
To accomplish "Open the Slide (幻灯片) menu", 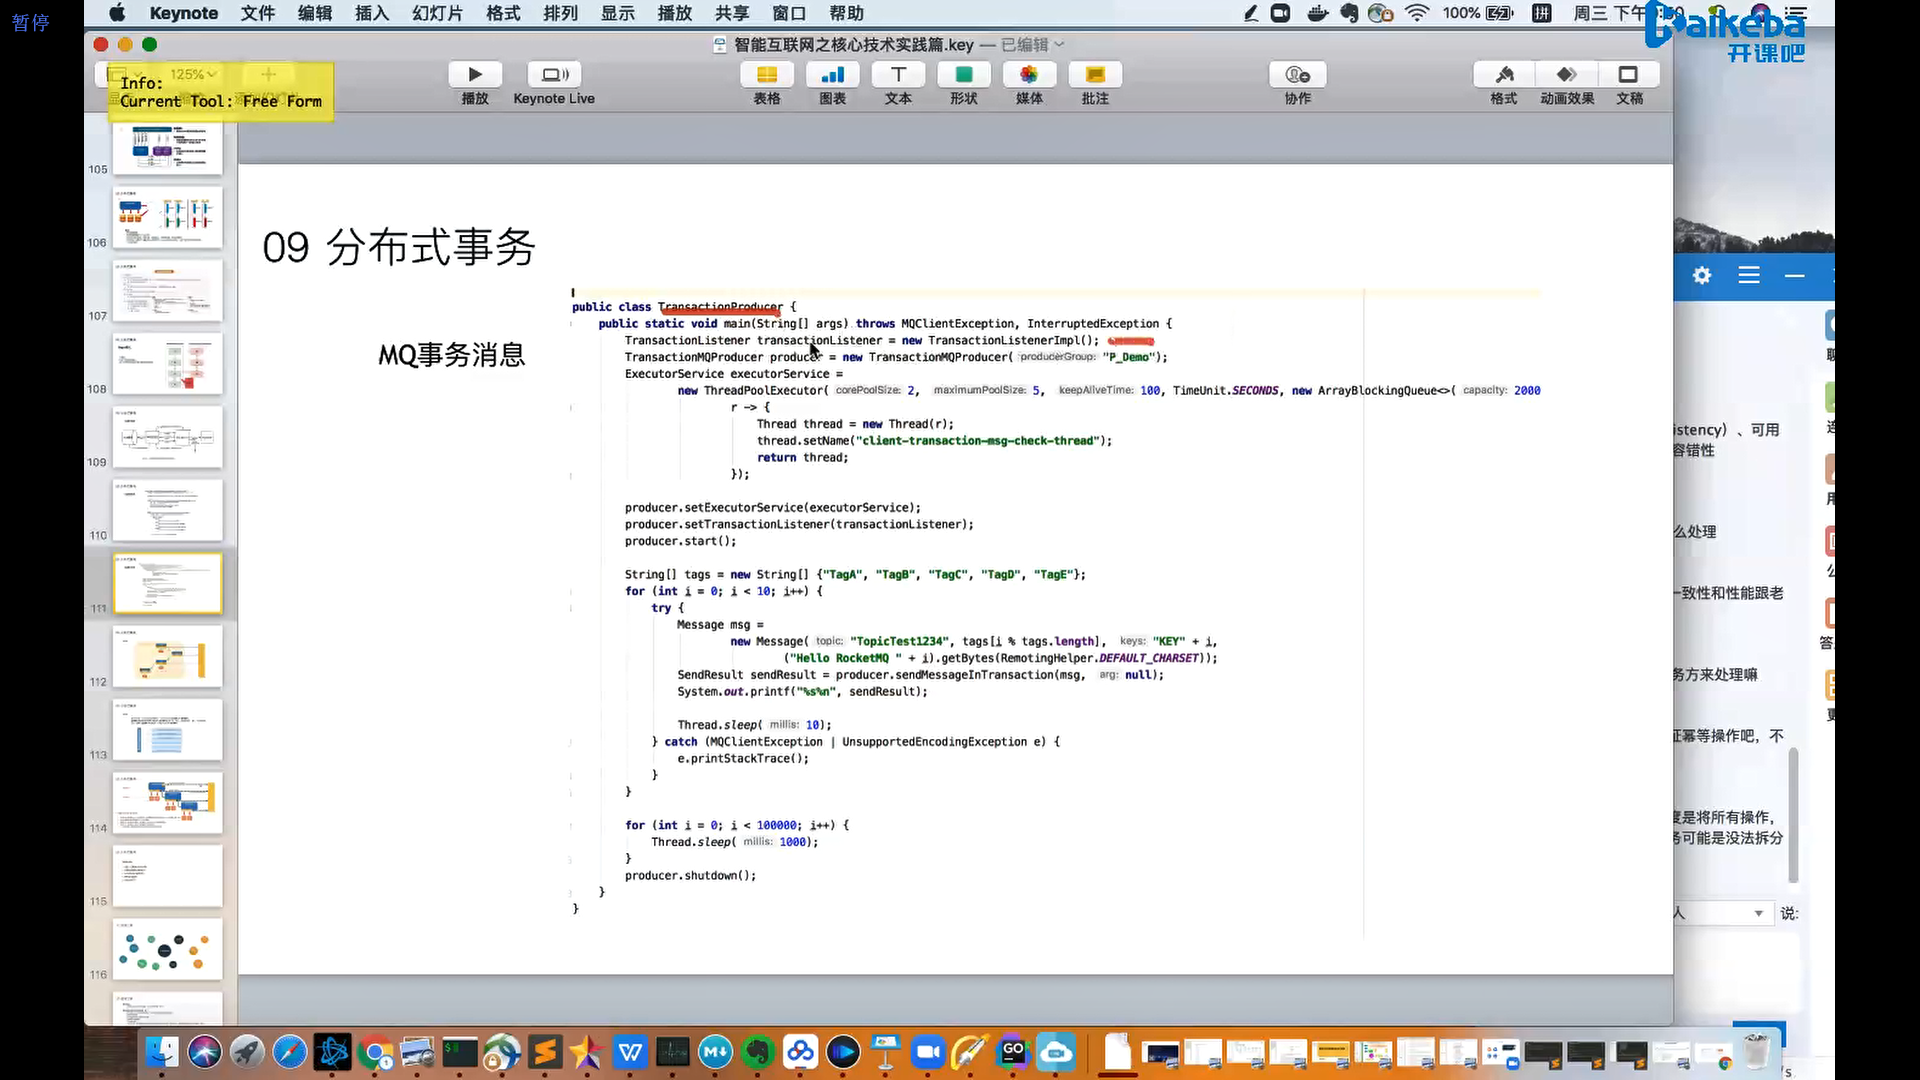I will (x=437, y=13).
